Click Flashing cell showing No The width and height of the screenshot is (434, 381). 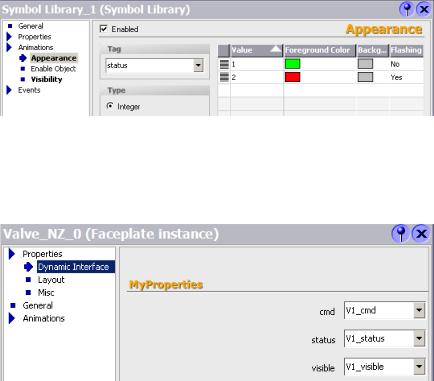406,64
